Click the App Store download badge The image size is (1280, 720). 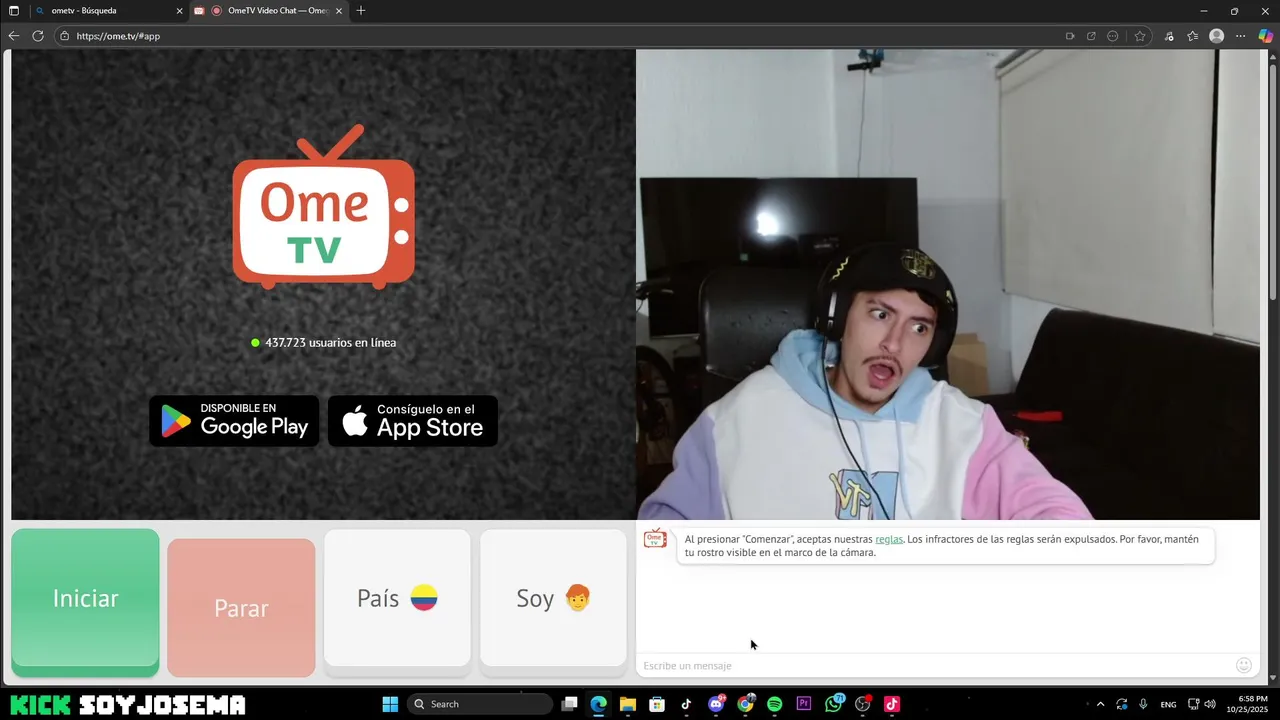tap(413, 420)
